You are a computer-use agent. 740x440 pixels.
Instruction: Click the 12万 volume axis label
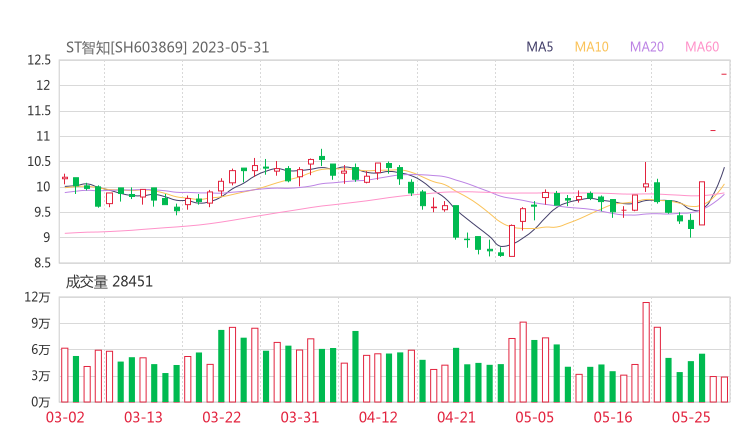[37, 297]
